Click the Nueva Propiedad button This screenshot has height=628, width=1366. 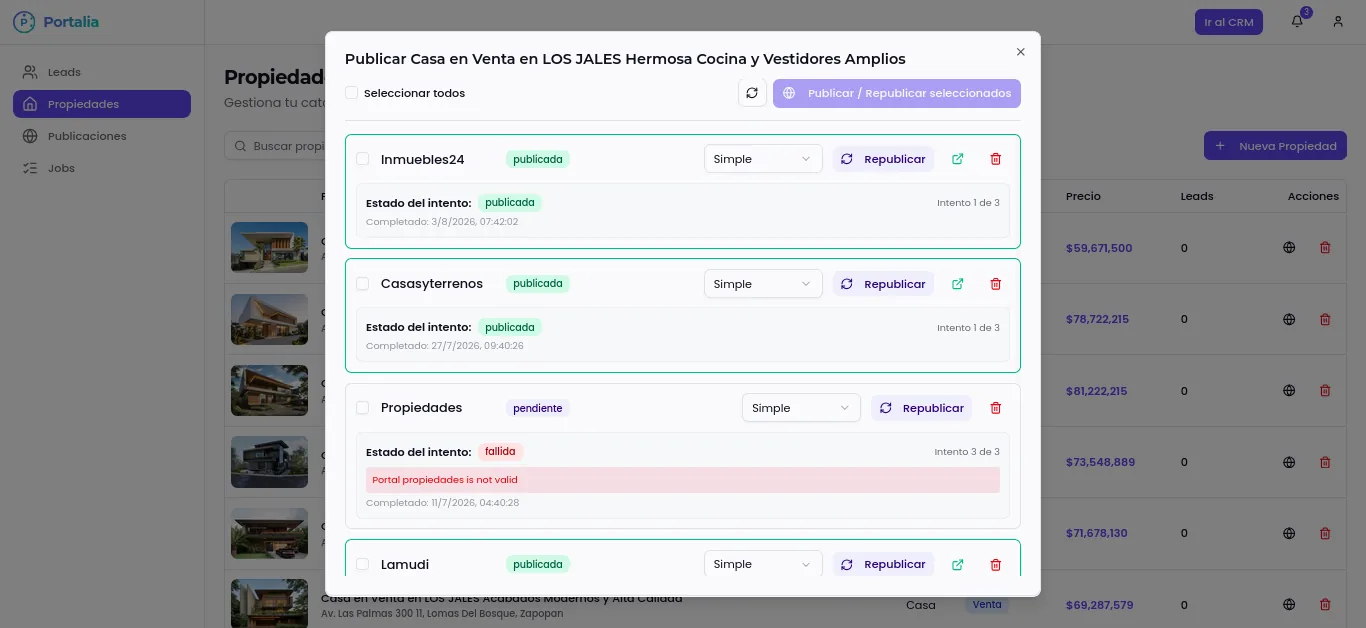coord(1275,146)
